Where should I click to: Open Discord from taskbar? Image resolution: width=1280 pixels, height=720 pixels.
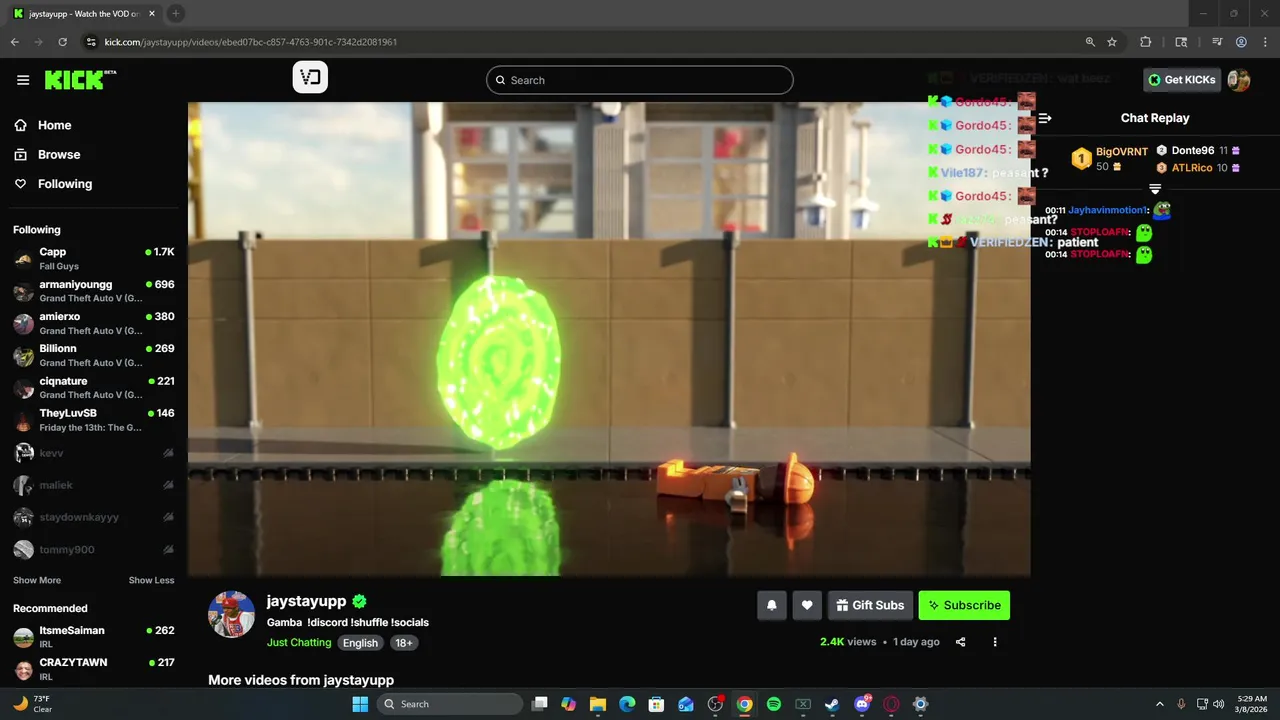(862, 704)
